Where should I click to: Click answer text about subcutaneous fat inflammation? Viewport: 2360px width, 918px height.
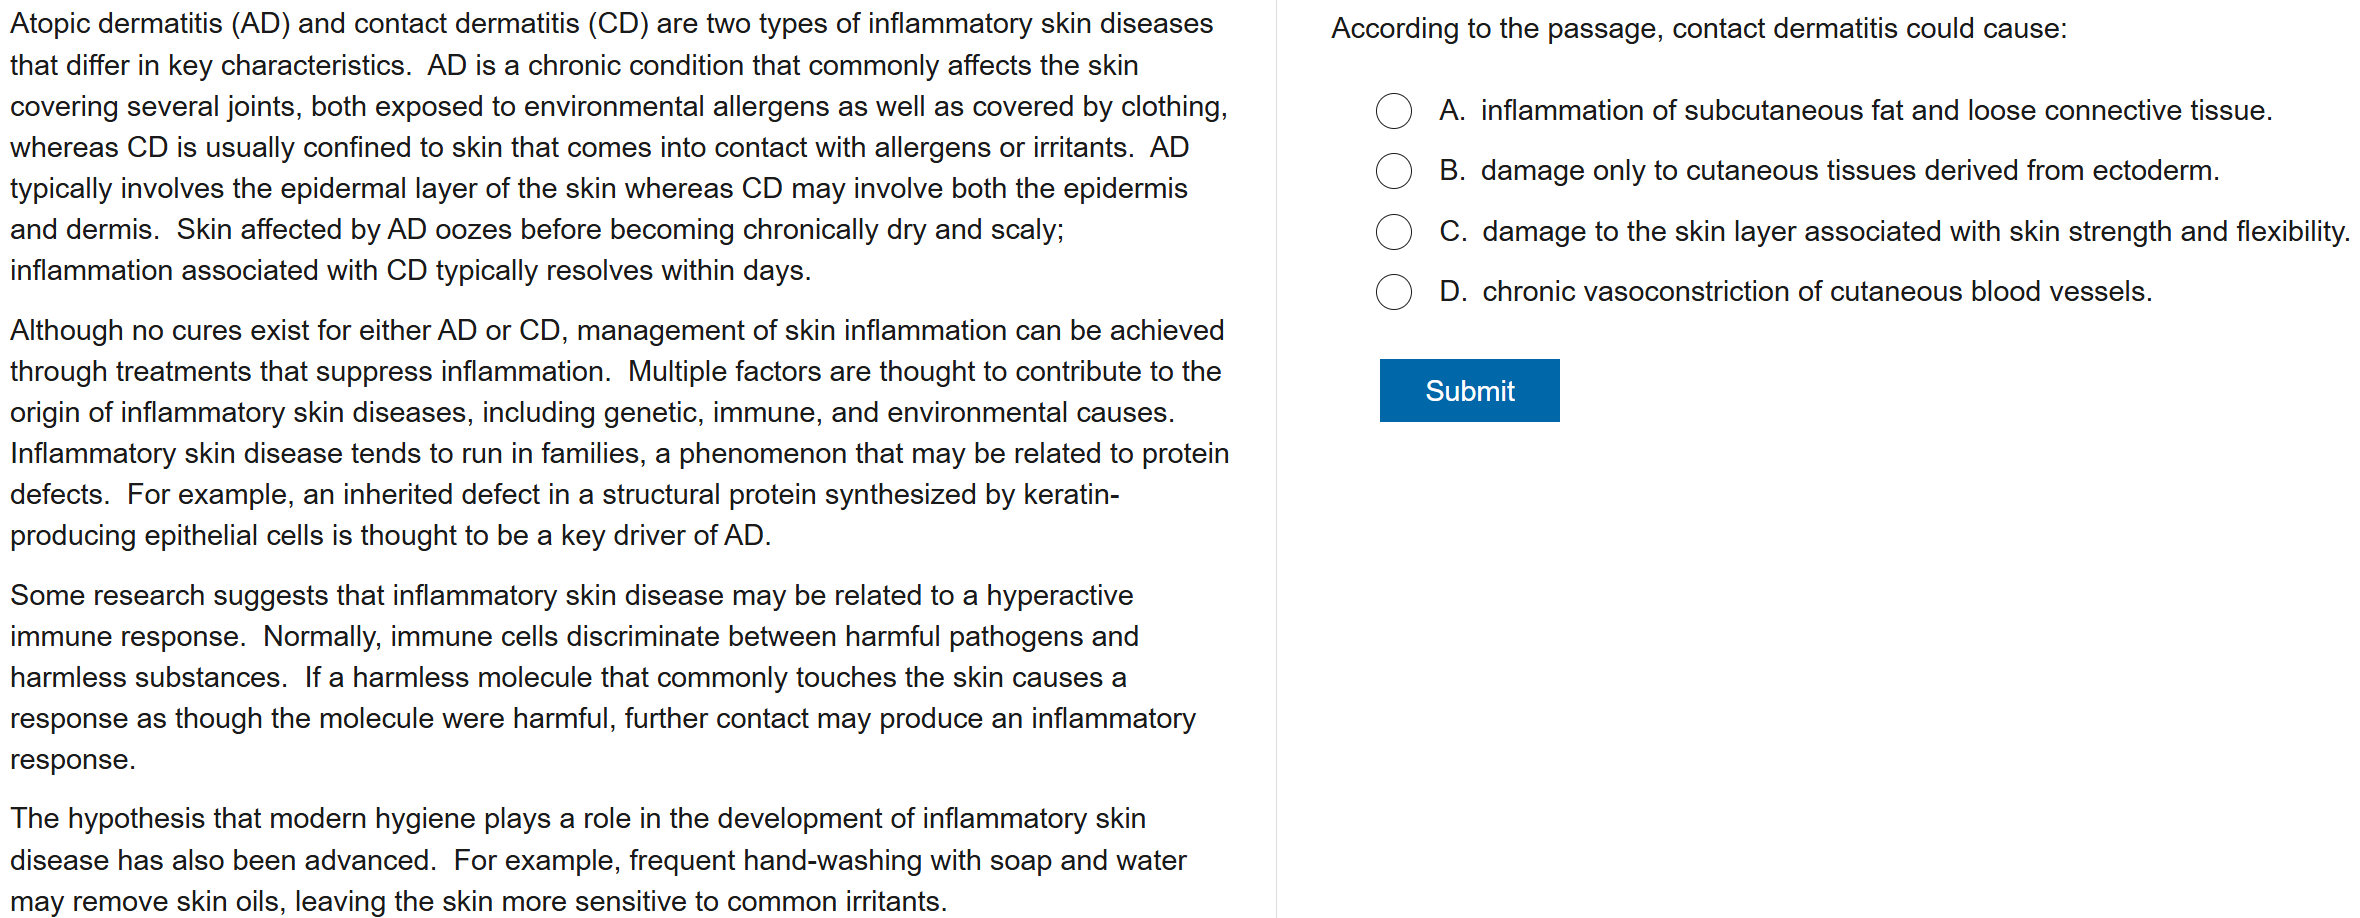click(x=1876, y=111)
